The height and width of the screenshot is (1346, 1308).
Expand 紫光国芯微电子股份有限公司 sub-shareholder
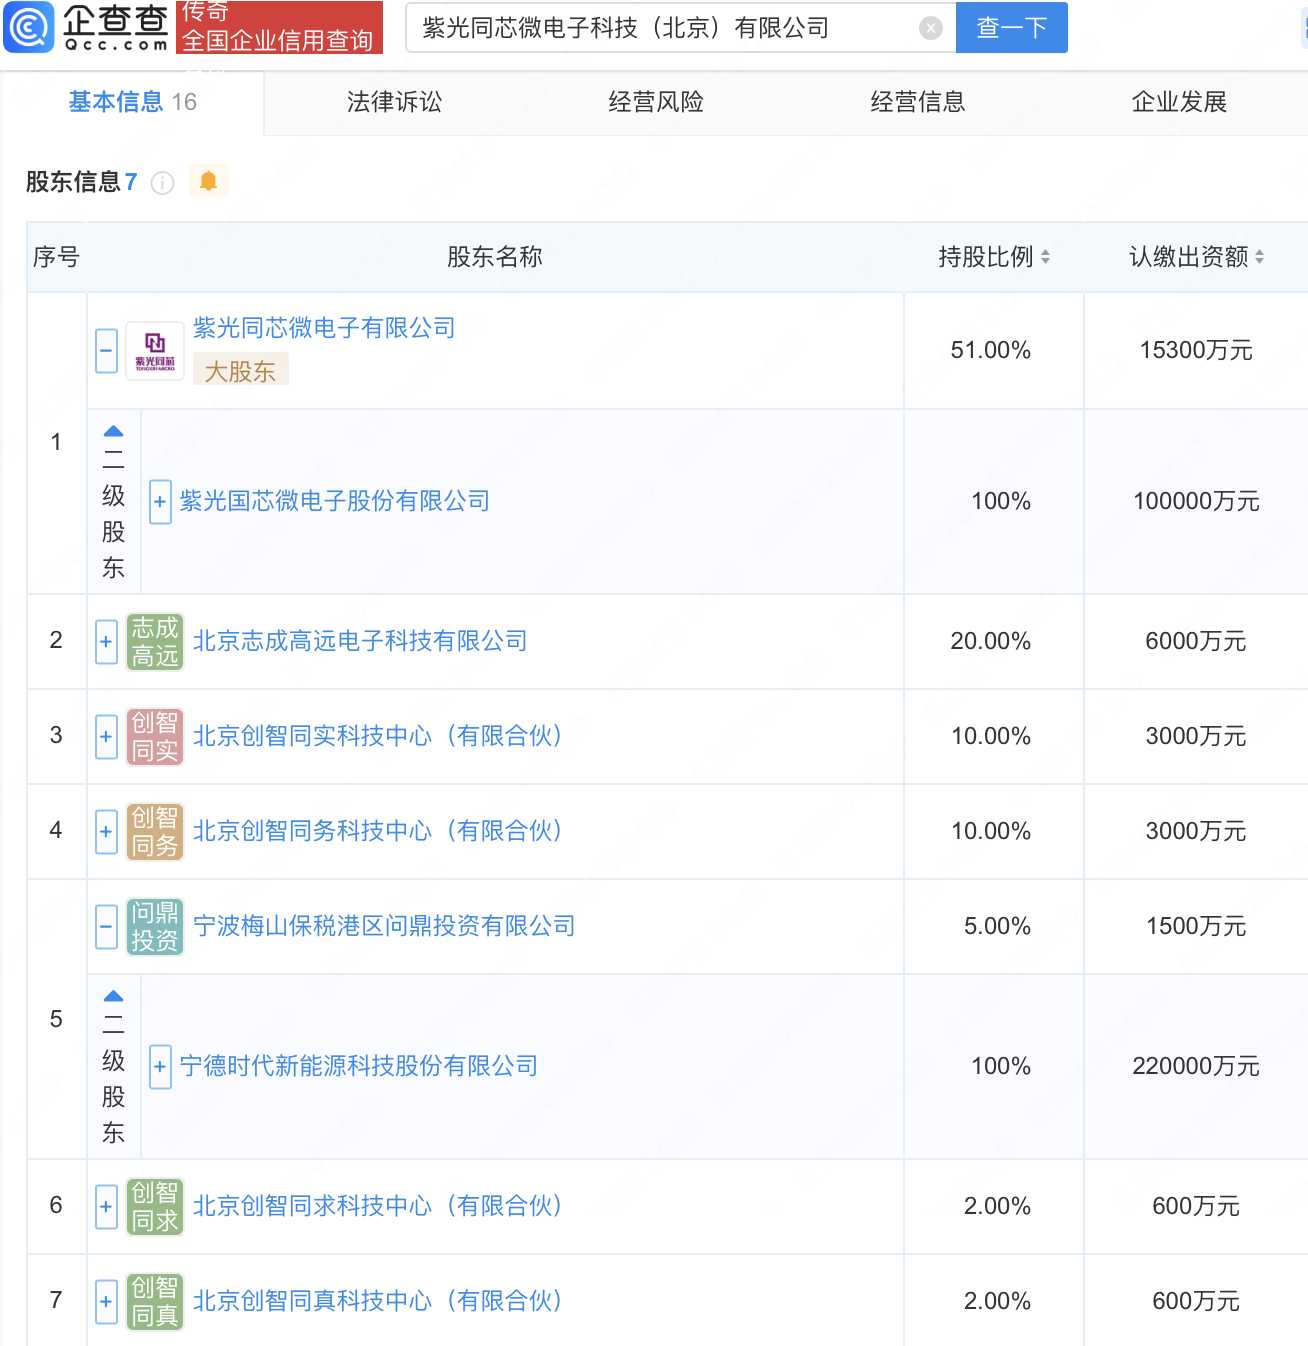pyautogui.click(x=160, y=502)
